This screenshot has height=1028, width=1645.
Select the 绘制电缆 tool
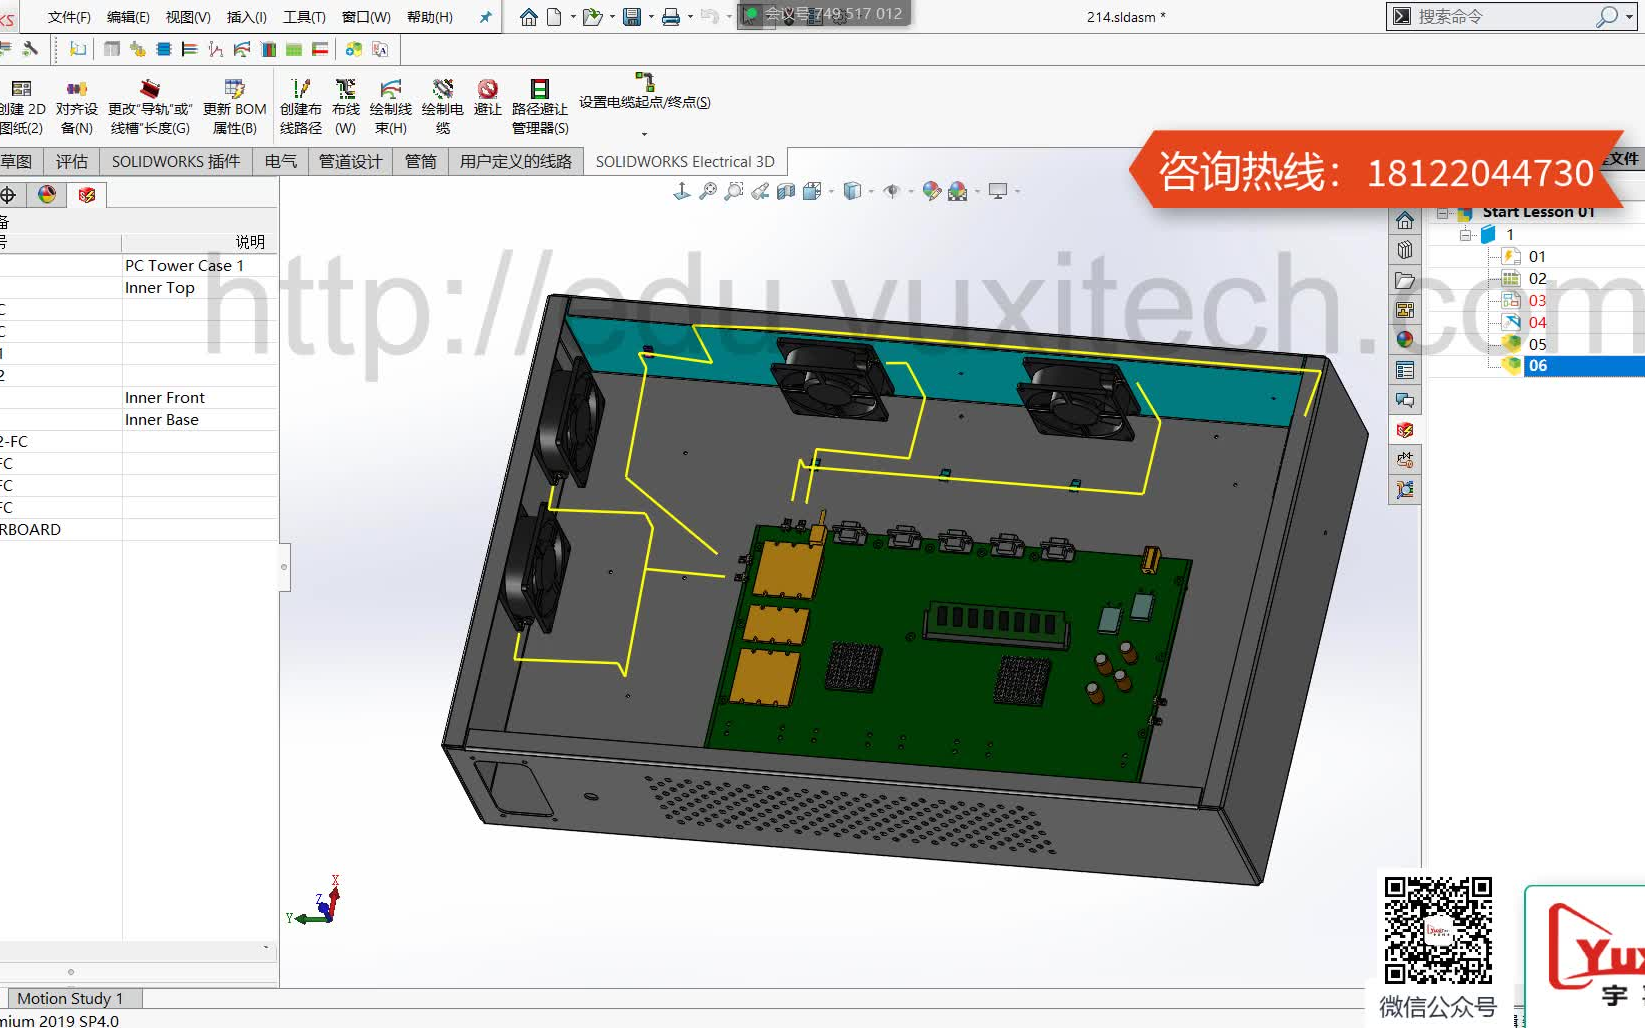point(443,107)
